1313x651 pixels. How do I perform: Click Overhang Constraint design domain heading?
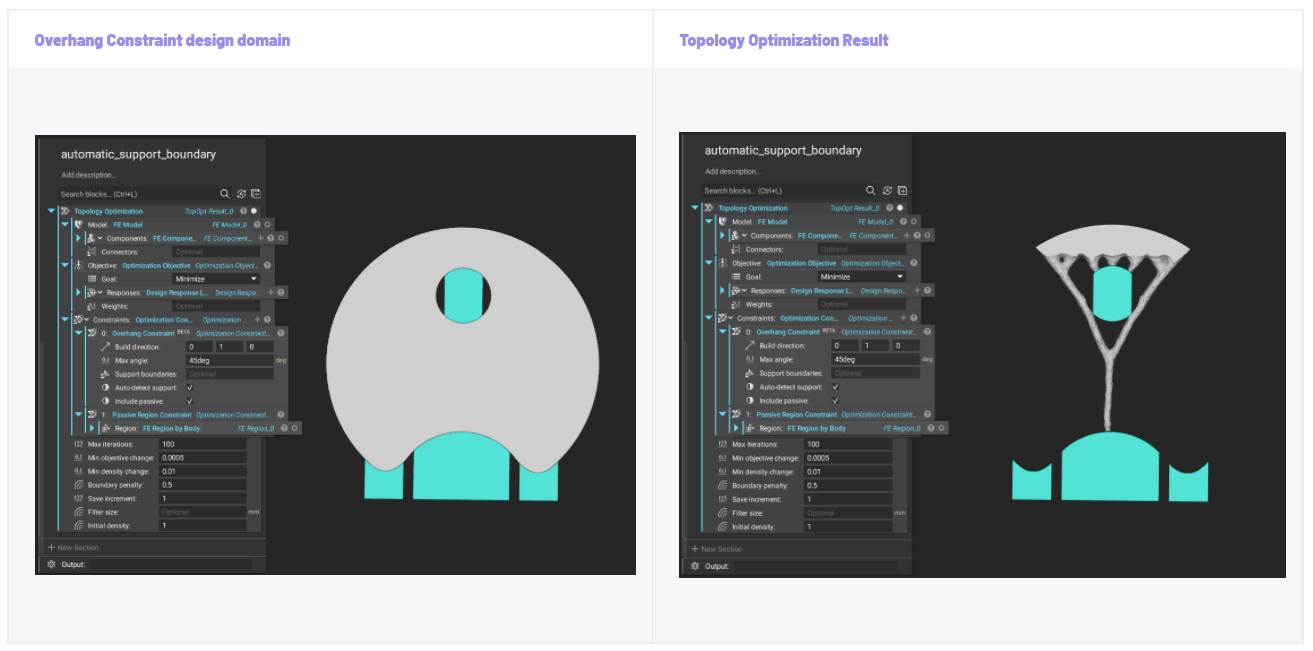coord(162,40)
